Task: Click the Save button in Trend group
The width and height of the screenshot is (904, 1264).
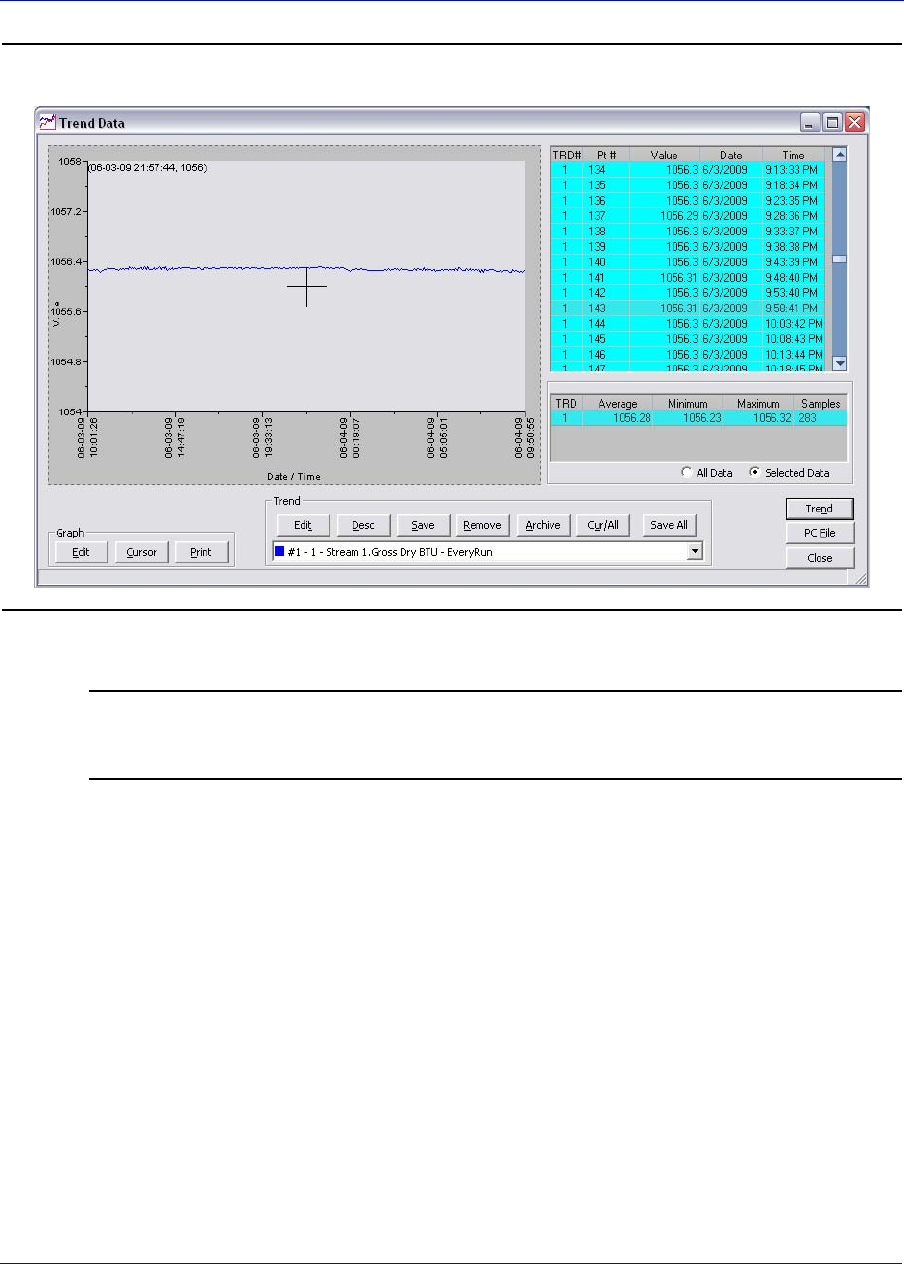Action: (x=423, y=525)
